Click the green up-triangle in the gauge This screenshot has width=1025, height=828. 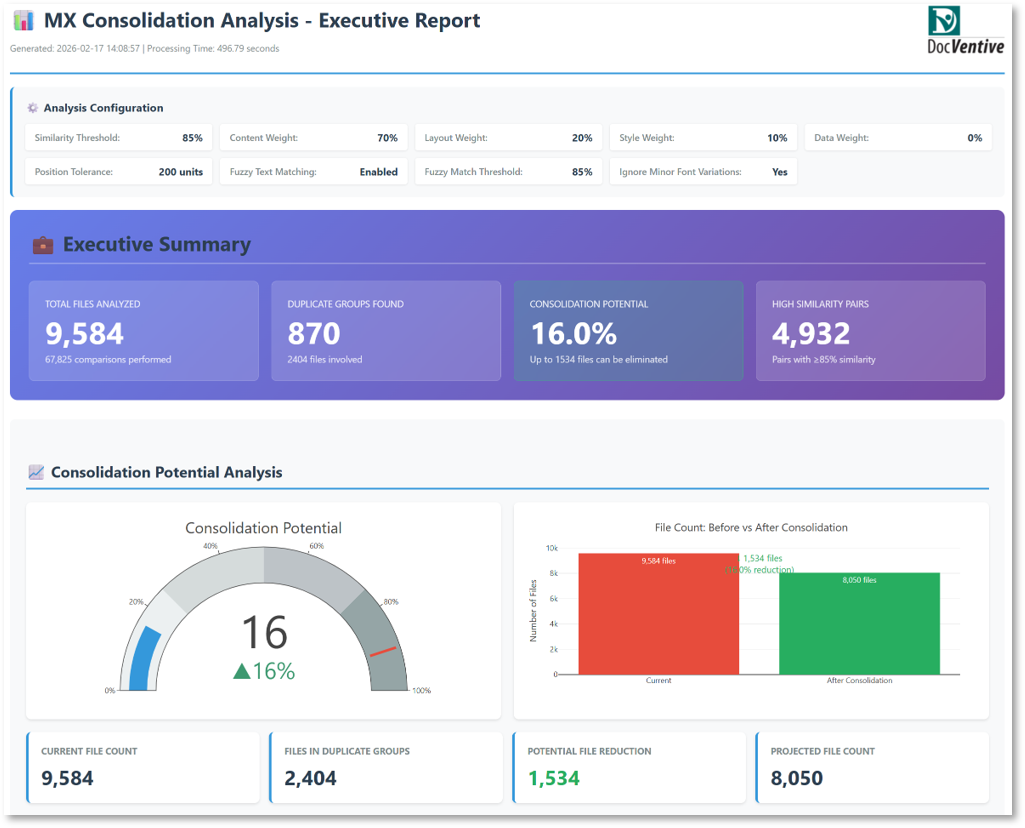click(241, 671)
